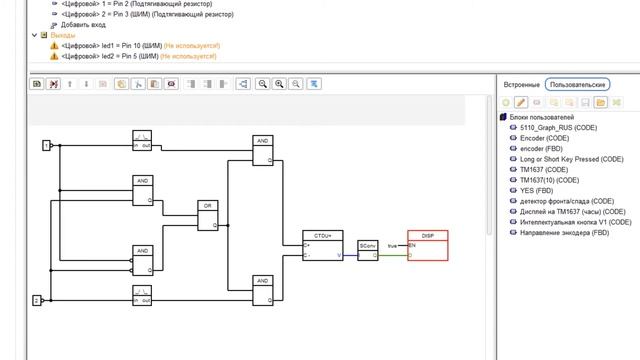Viewport: 640px width, 360px height.
Task: Click warning icon beside led2 output
Action: pos(54,56)
